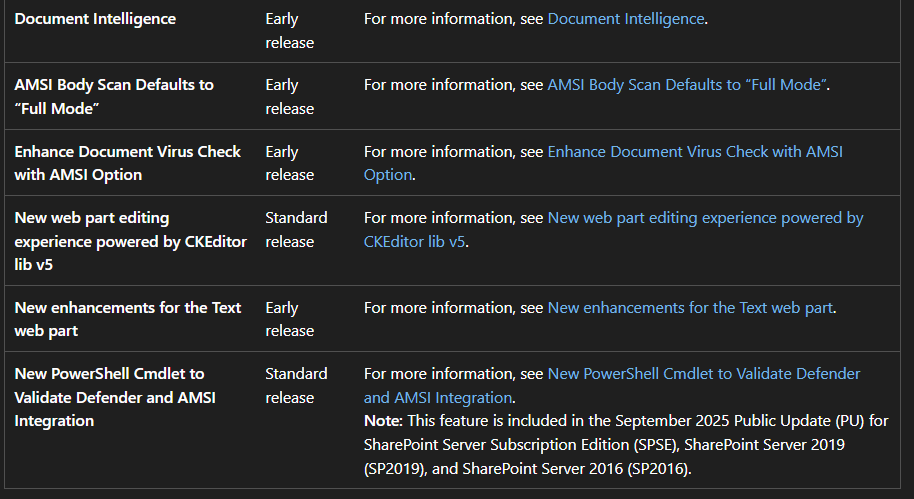Open the Document Intelligence link
This screenshot has width=914, height=499.
coord(626,19)
